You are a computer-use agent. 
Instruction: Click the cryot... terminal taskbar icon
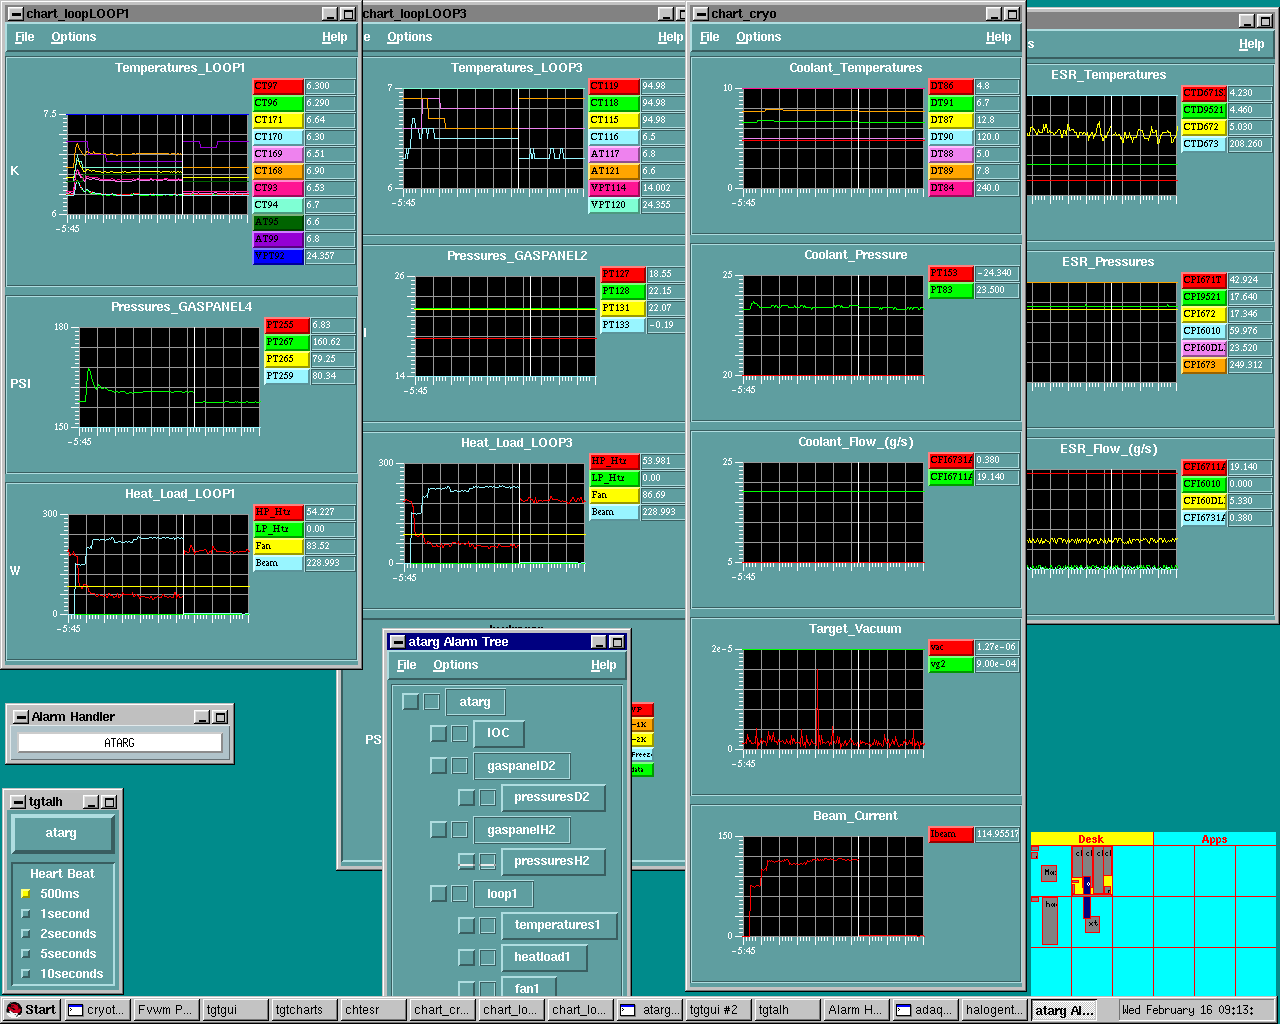pyautogui.click(x=96, y=1010)
